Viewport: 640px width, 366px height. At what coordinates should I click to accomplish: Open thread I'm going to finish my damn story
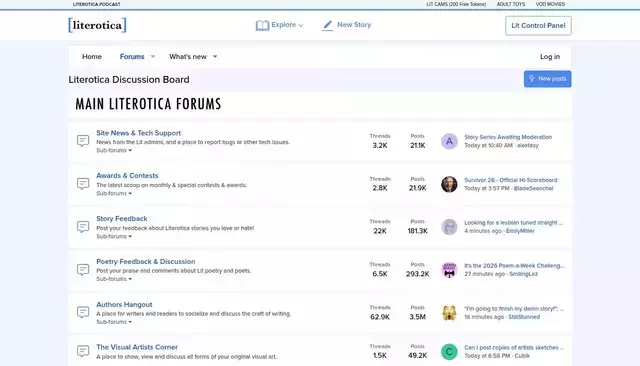(514, 309)
